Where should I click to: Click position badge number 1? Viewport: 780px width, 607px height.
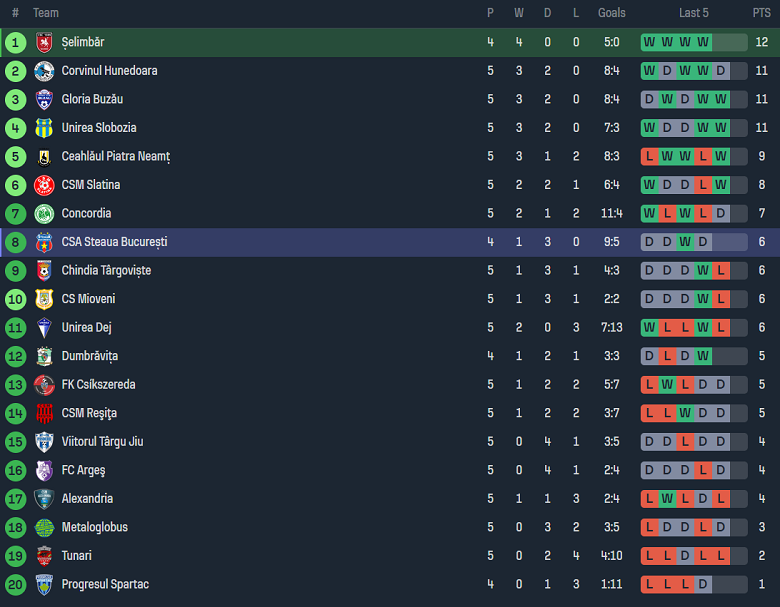(15, 42)
